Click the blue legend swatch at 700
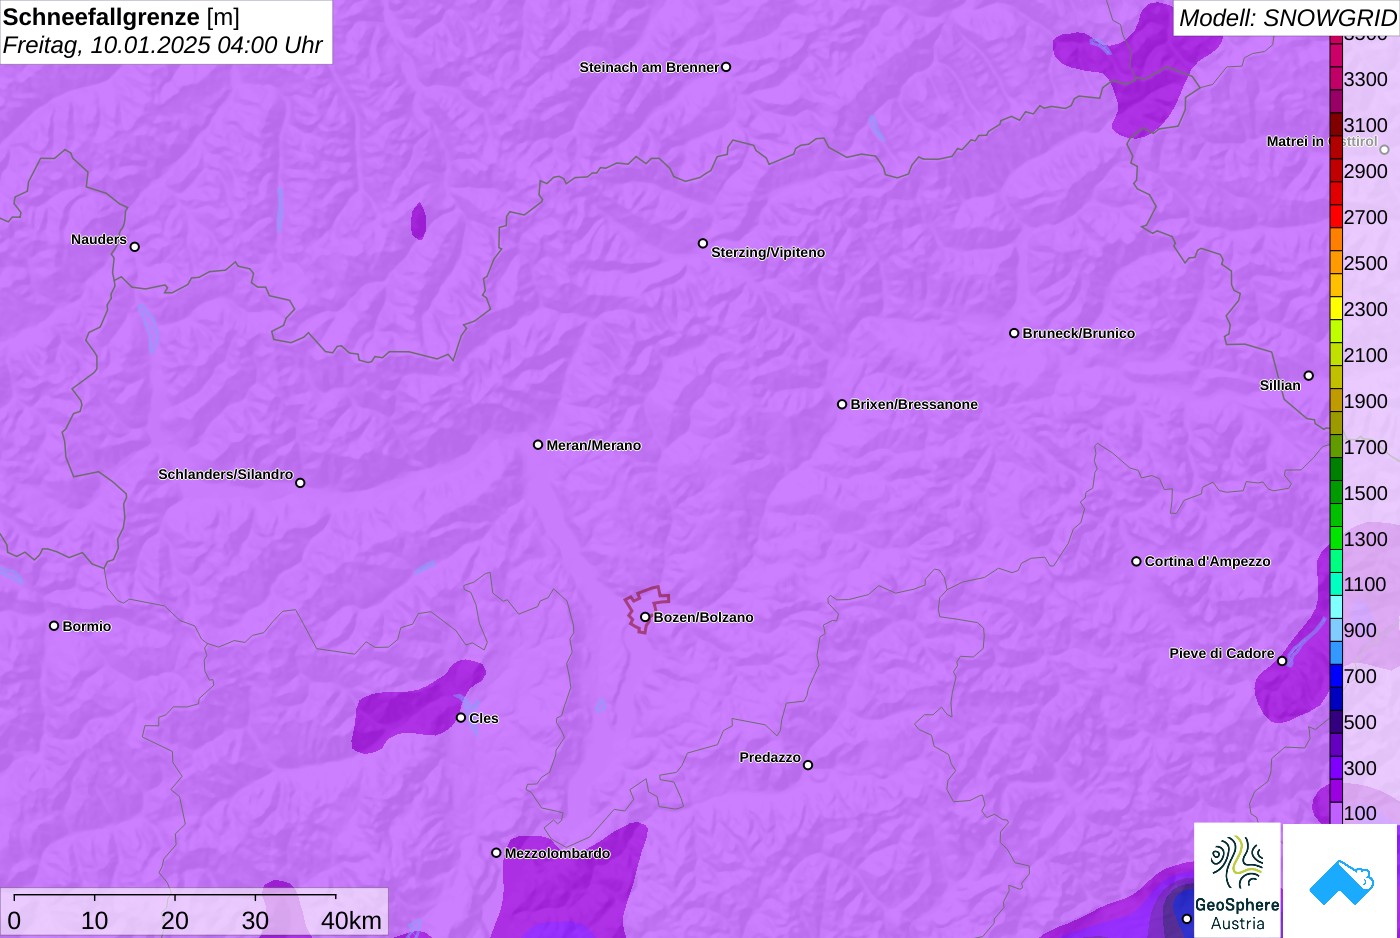Image resolution: width=1400 pixels, height=938 pixels. click(x=1336, y=676)
